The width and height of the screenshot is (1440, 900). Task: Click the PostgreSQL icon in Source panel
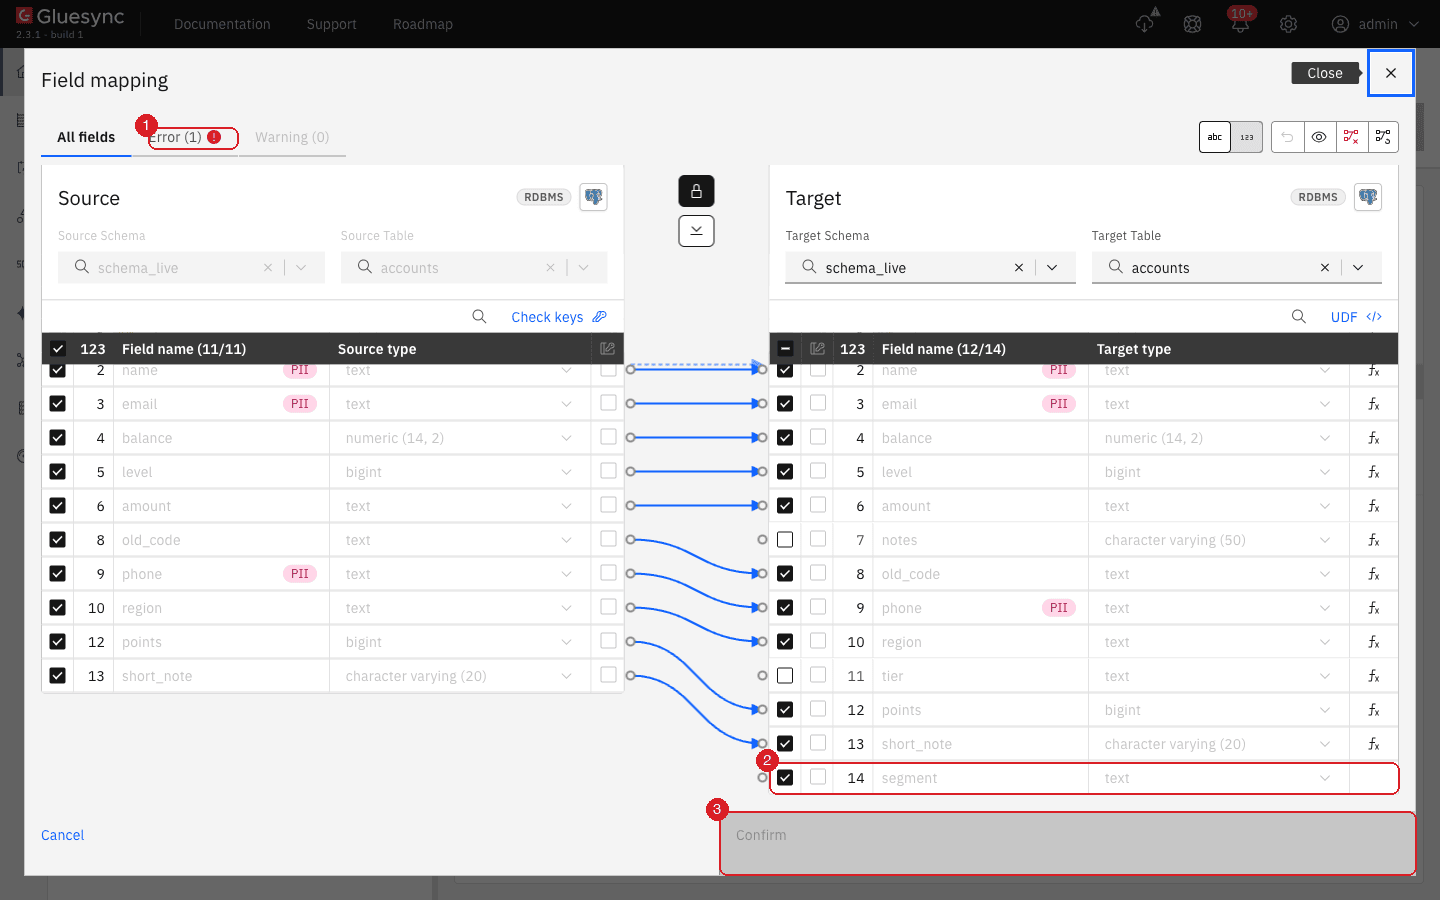click(593, 197)
